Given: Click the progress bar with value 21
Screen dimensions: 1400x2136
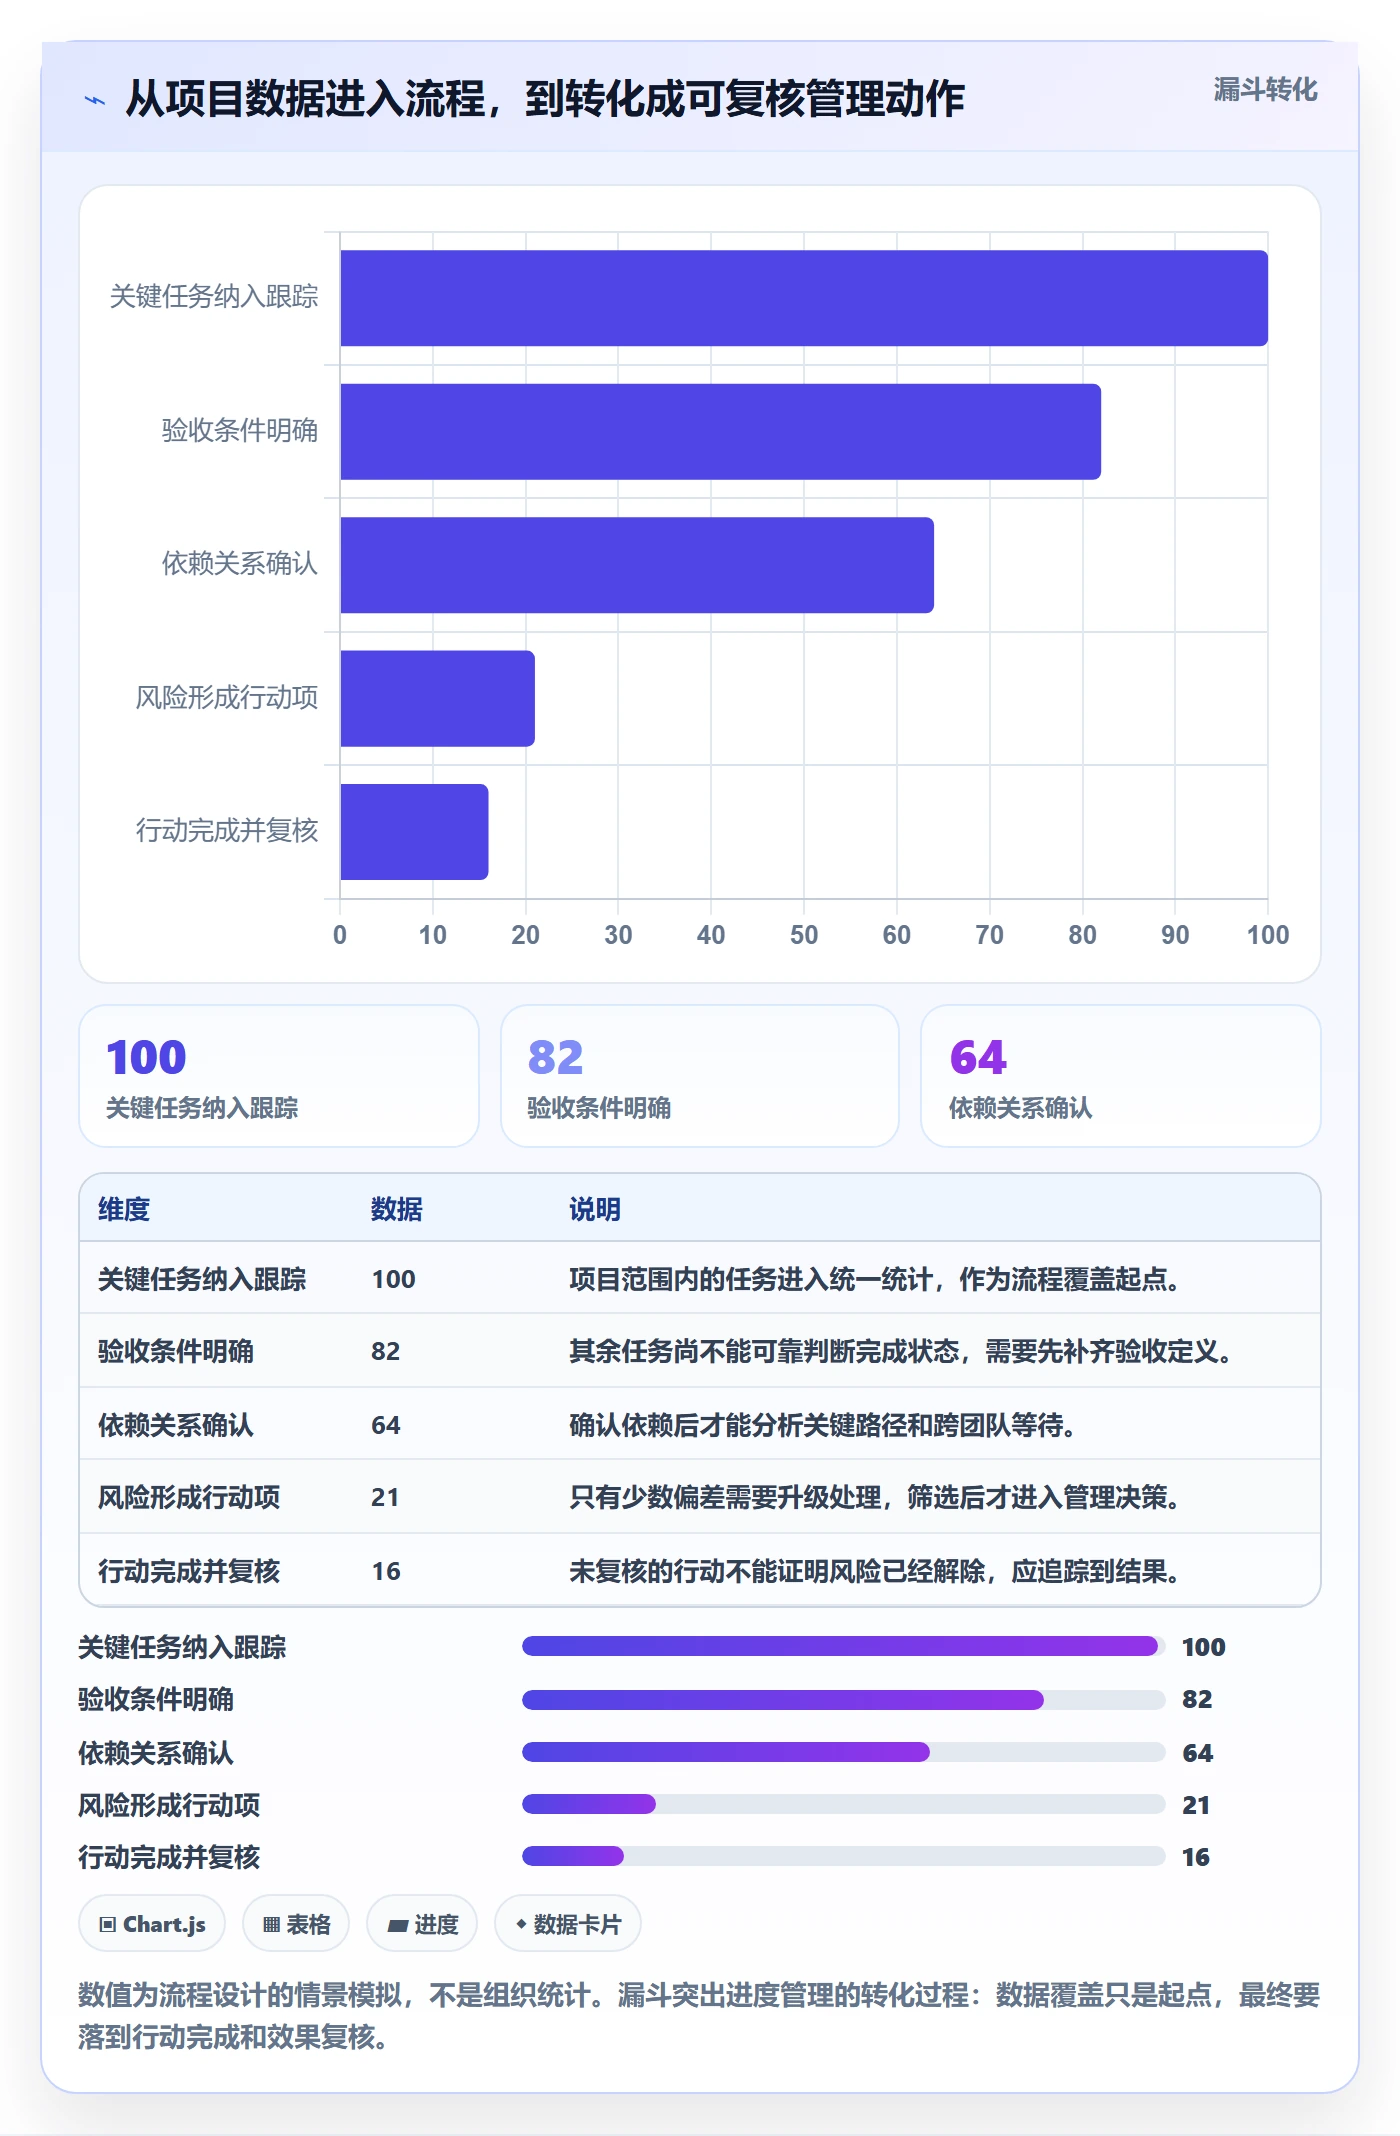Looking at the screenshot, I should coord(843,1804).
